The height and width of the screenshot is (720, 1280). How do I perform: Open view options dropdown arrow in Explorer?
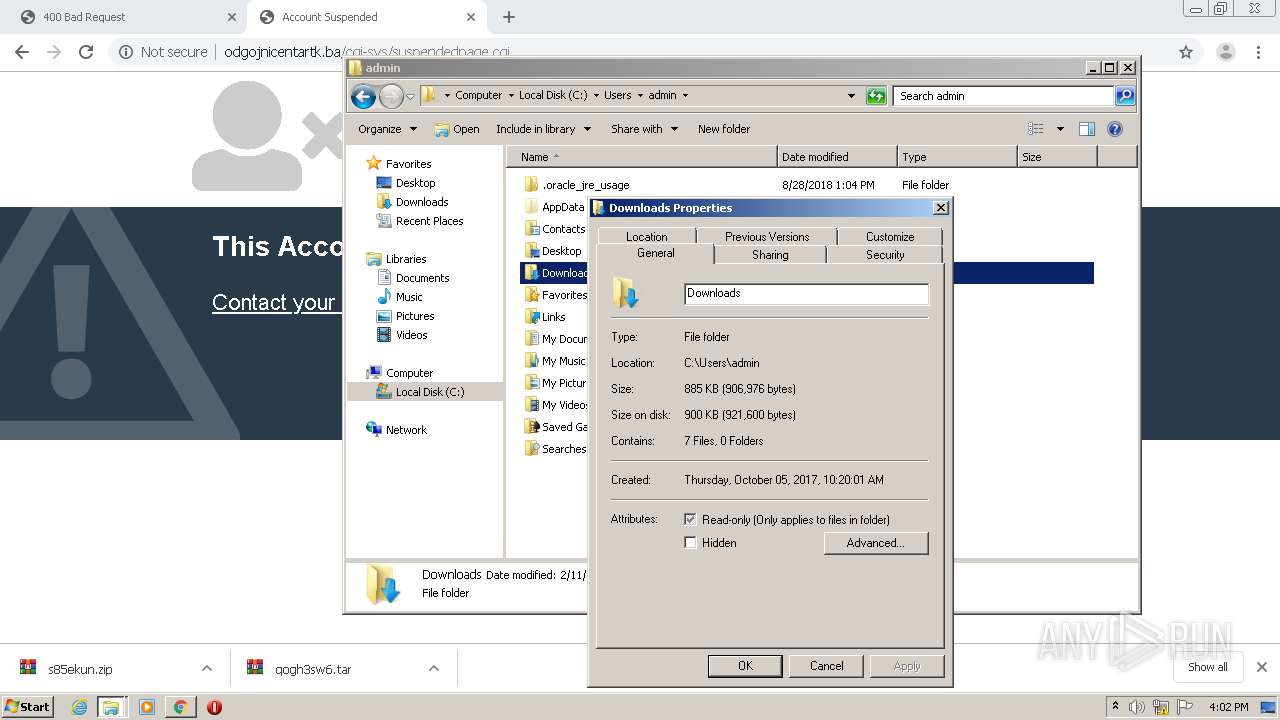click(1060, 129)
